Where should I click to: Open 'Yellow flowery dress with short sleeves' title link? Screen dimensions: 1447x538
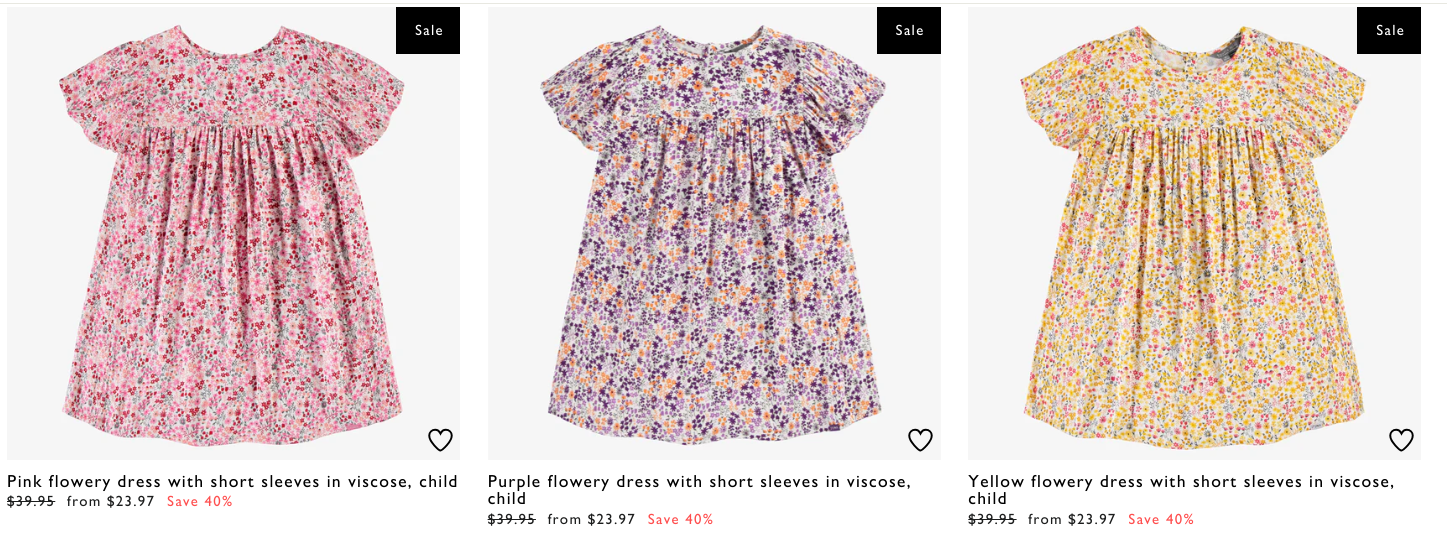click(x=1181, y=490)
